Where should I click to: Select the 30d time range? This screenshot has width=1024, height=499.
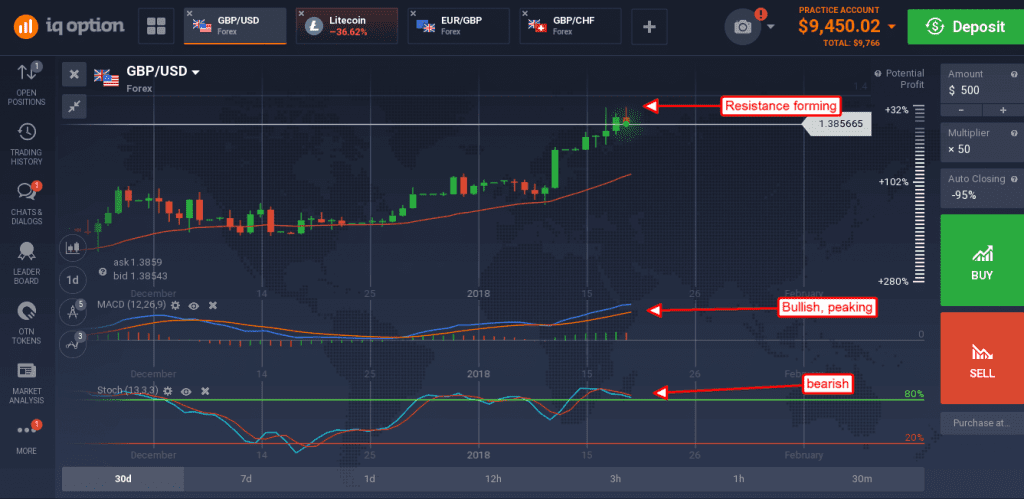(x=123, y=479)
